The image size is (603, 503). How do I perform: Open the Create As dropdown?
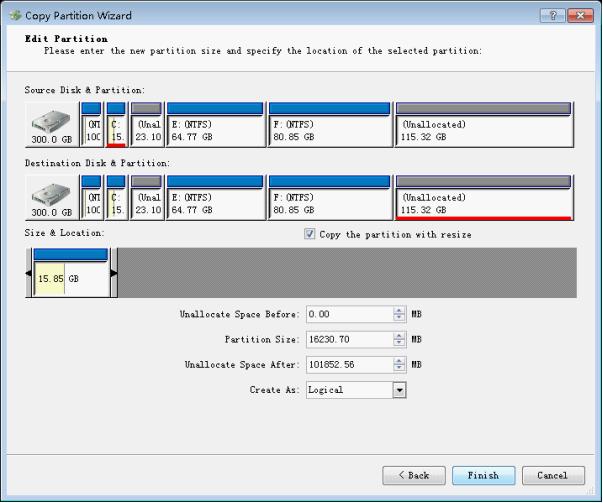point(399,390)
